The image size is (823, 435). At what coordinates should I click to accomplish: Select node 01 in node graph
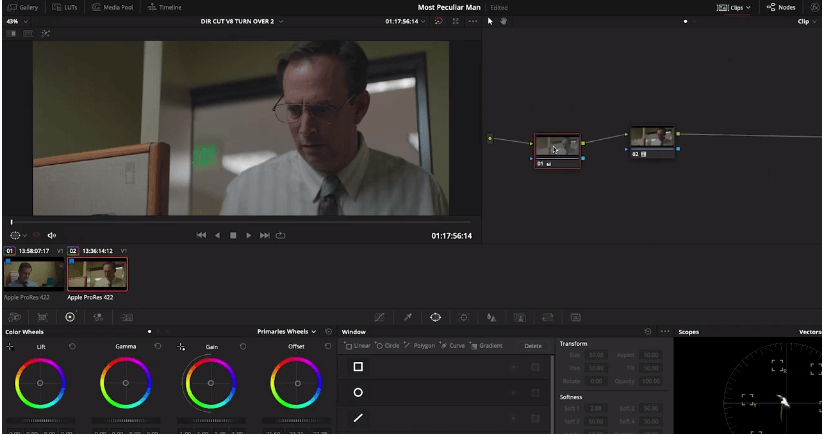[x=557, y=151]
